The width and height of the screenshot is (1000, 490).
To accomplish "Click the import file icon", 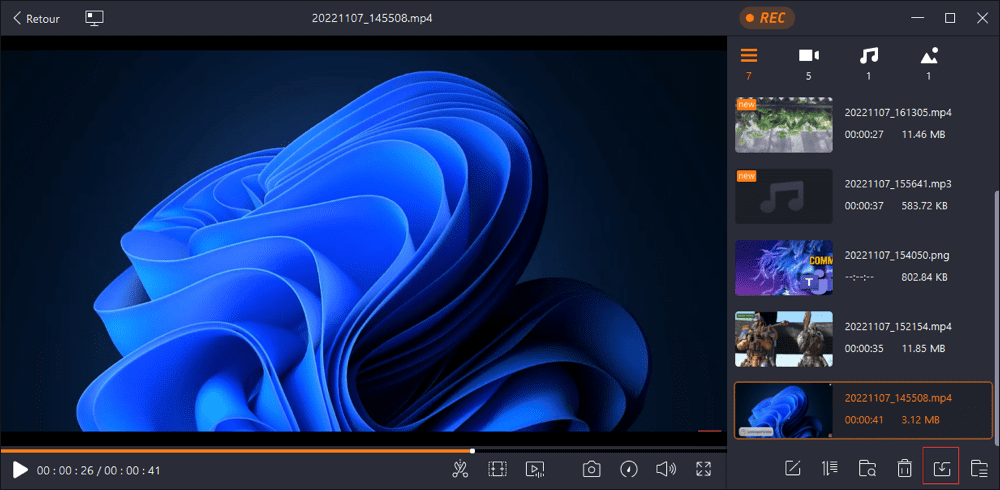I will coord(941,468).
